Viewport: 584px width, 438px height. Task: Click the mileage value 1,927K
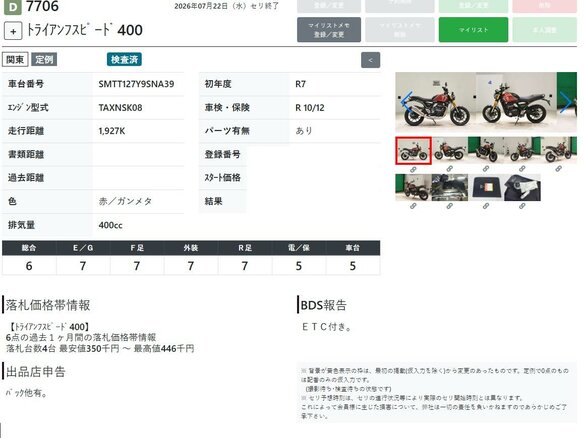pyautogui.click(x=112, y=131)
